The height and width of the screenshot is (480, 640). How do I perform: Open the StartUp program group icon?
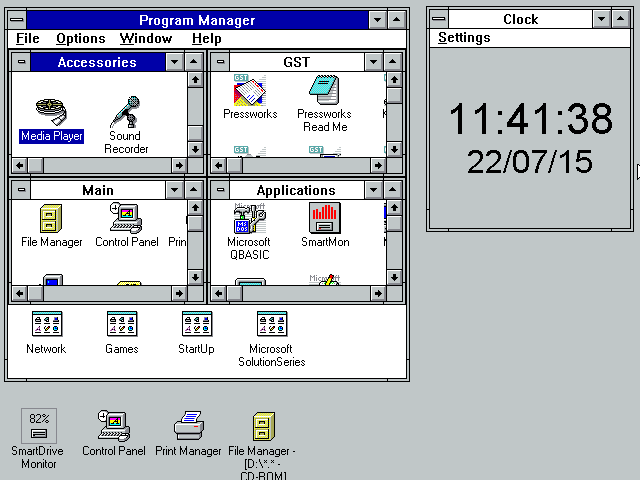pyautogui.click(x=196, y=325)
